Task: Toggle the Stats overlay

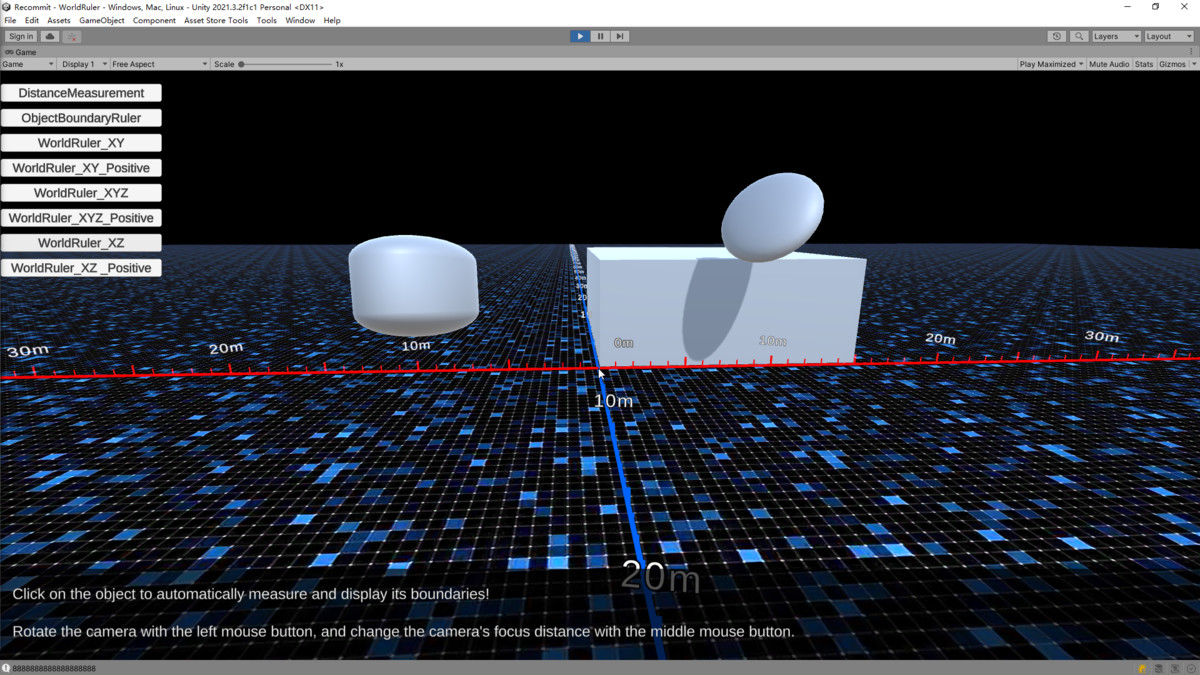Action: coord(1144,64)
